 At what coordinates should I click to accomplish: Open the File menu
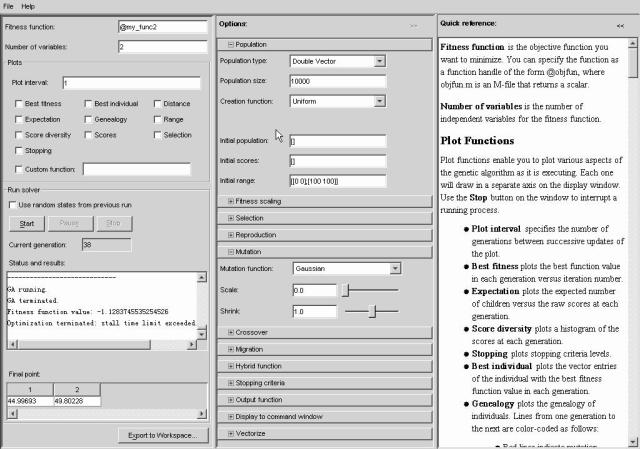click(x=8, y=6)
